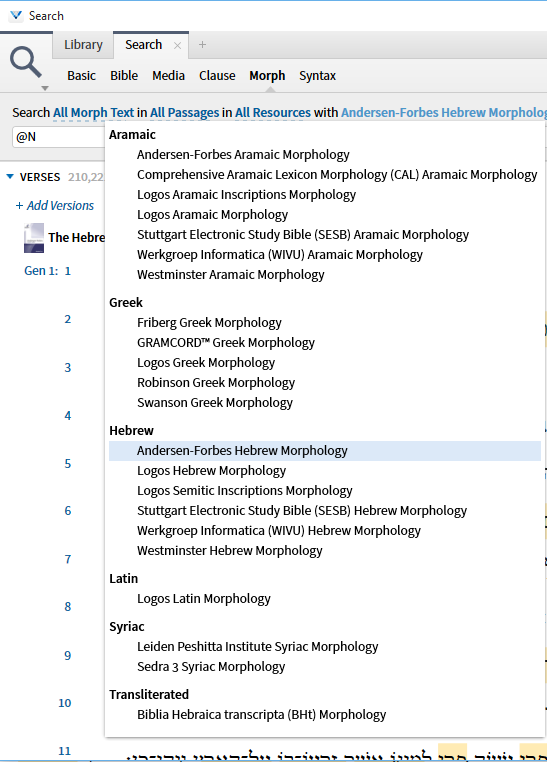This screenshot has width=547, height=762.
Task: Open the All Resources selector
Action: pyautogui.click(x=273, y=113)
